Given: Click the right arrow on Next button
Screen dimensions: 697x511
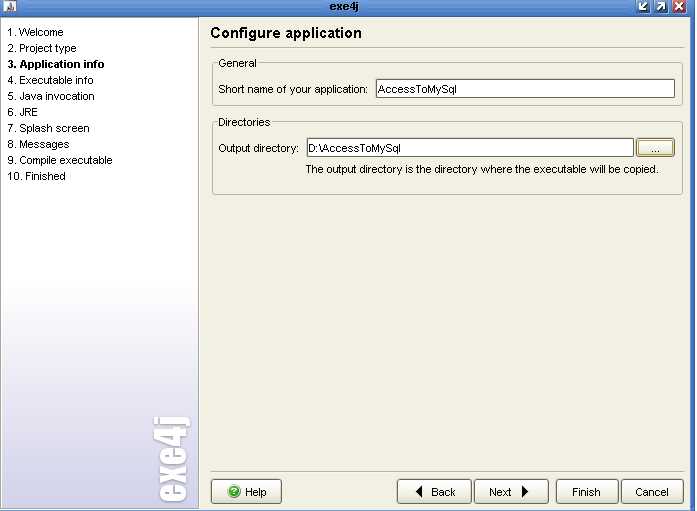Looking at the screenshot, I should click(525, 491).
